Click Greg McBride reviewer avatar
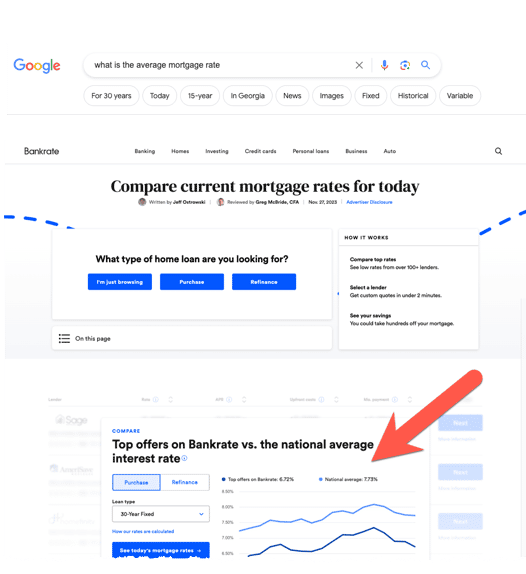Image resolution: width=526 pixels, height=574 pixels. (220, 202)
